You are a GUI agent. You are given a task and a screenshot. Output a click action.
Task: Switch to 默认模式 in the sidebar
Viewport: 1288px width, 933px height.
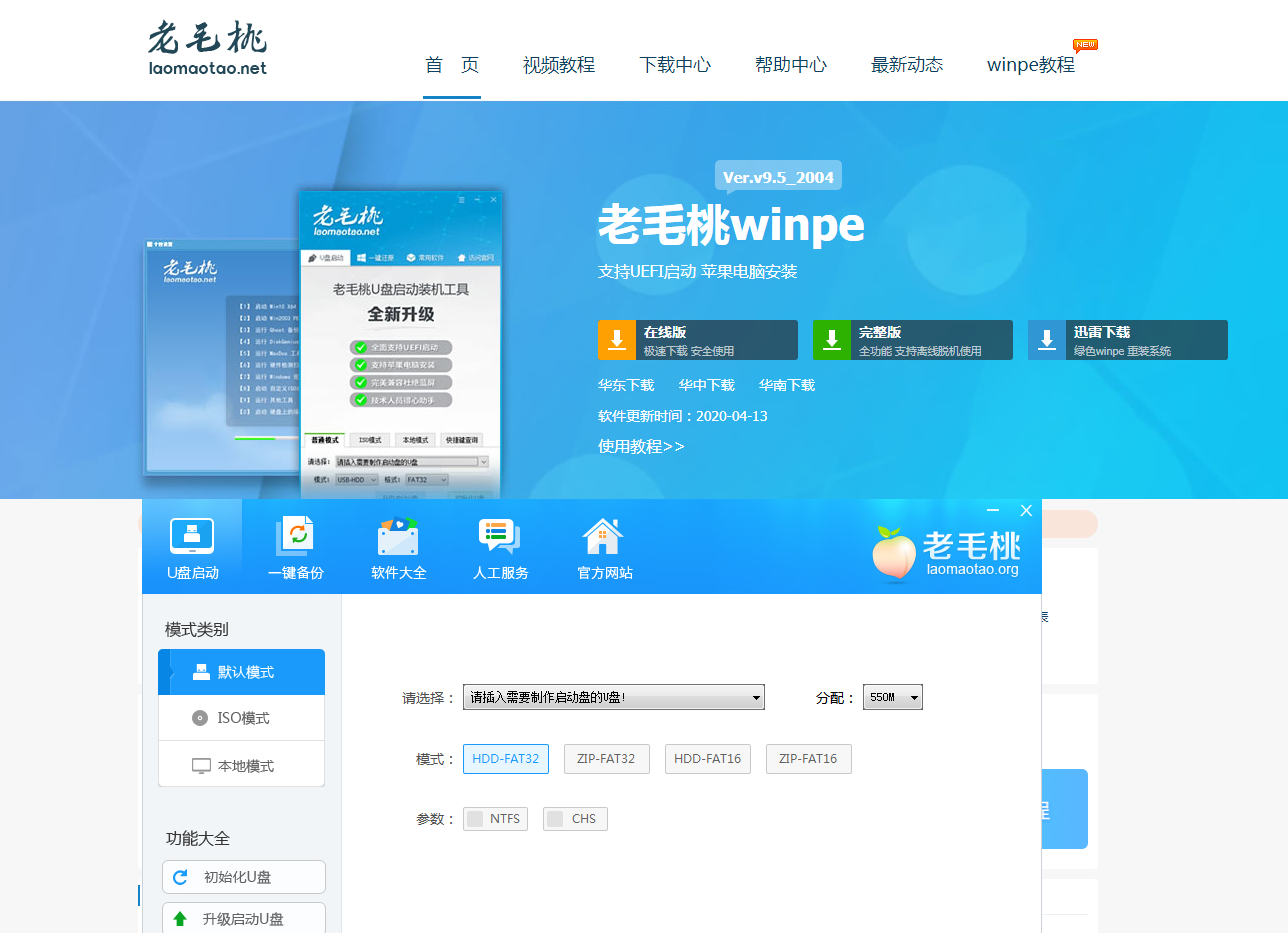click(x=242, y=672)
